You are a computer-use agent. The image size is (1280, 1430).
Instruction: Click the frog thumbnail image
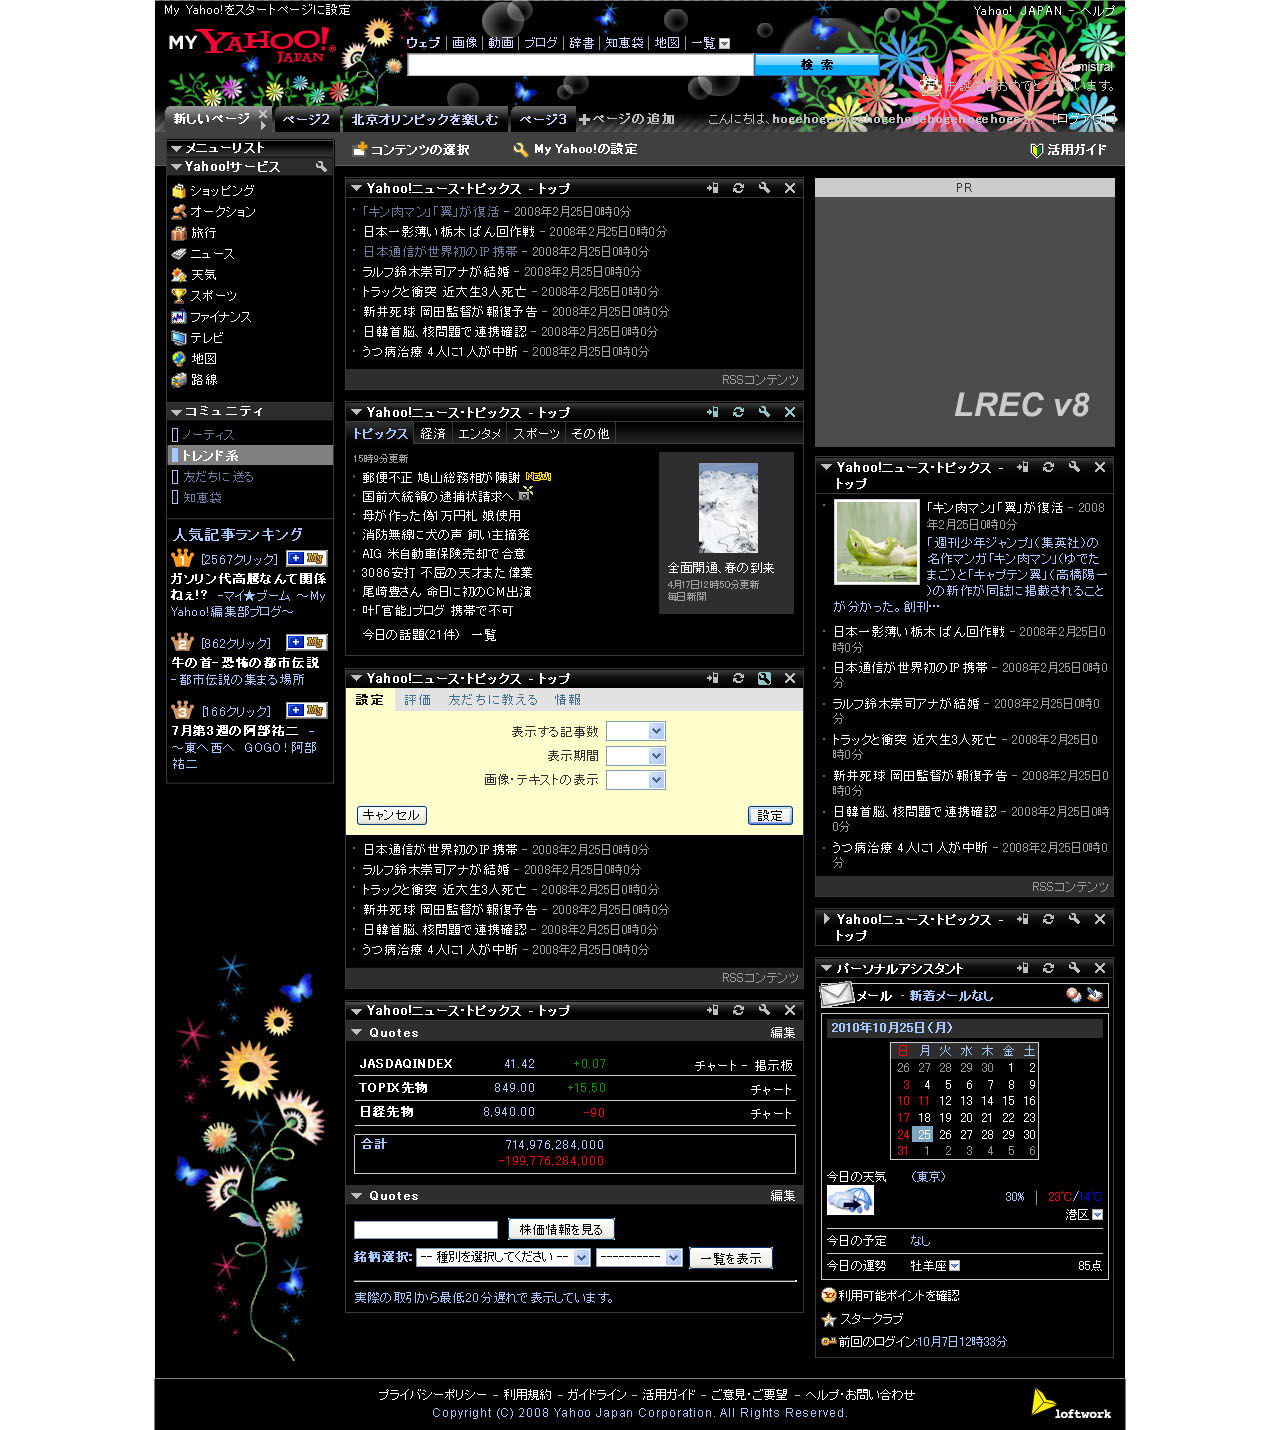pyautogui.click(x=876, y=542)
